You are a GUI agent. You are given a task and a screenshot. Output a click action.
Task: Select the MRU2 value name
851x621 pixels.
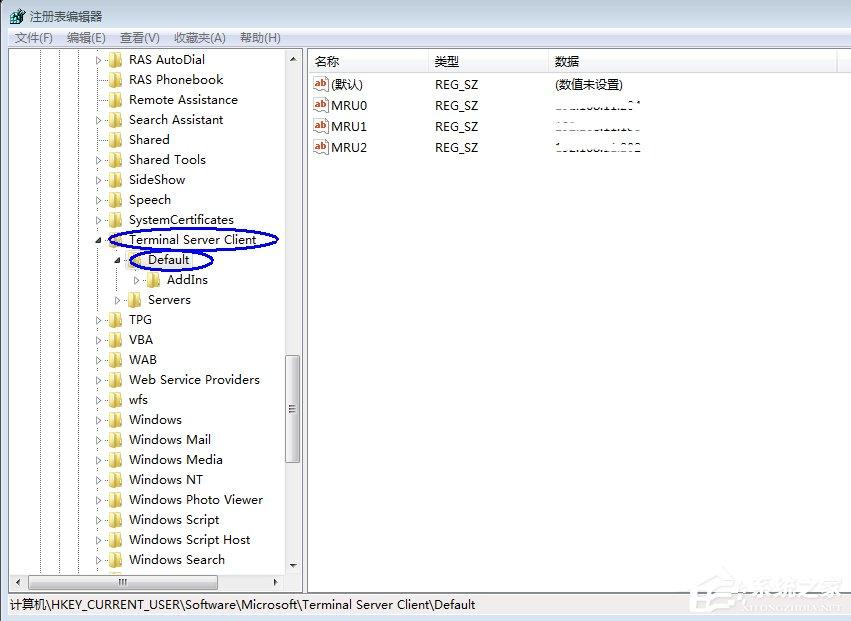coord(349,147)
